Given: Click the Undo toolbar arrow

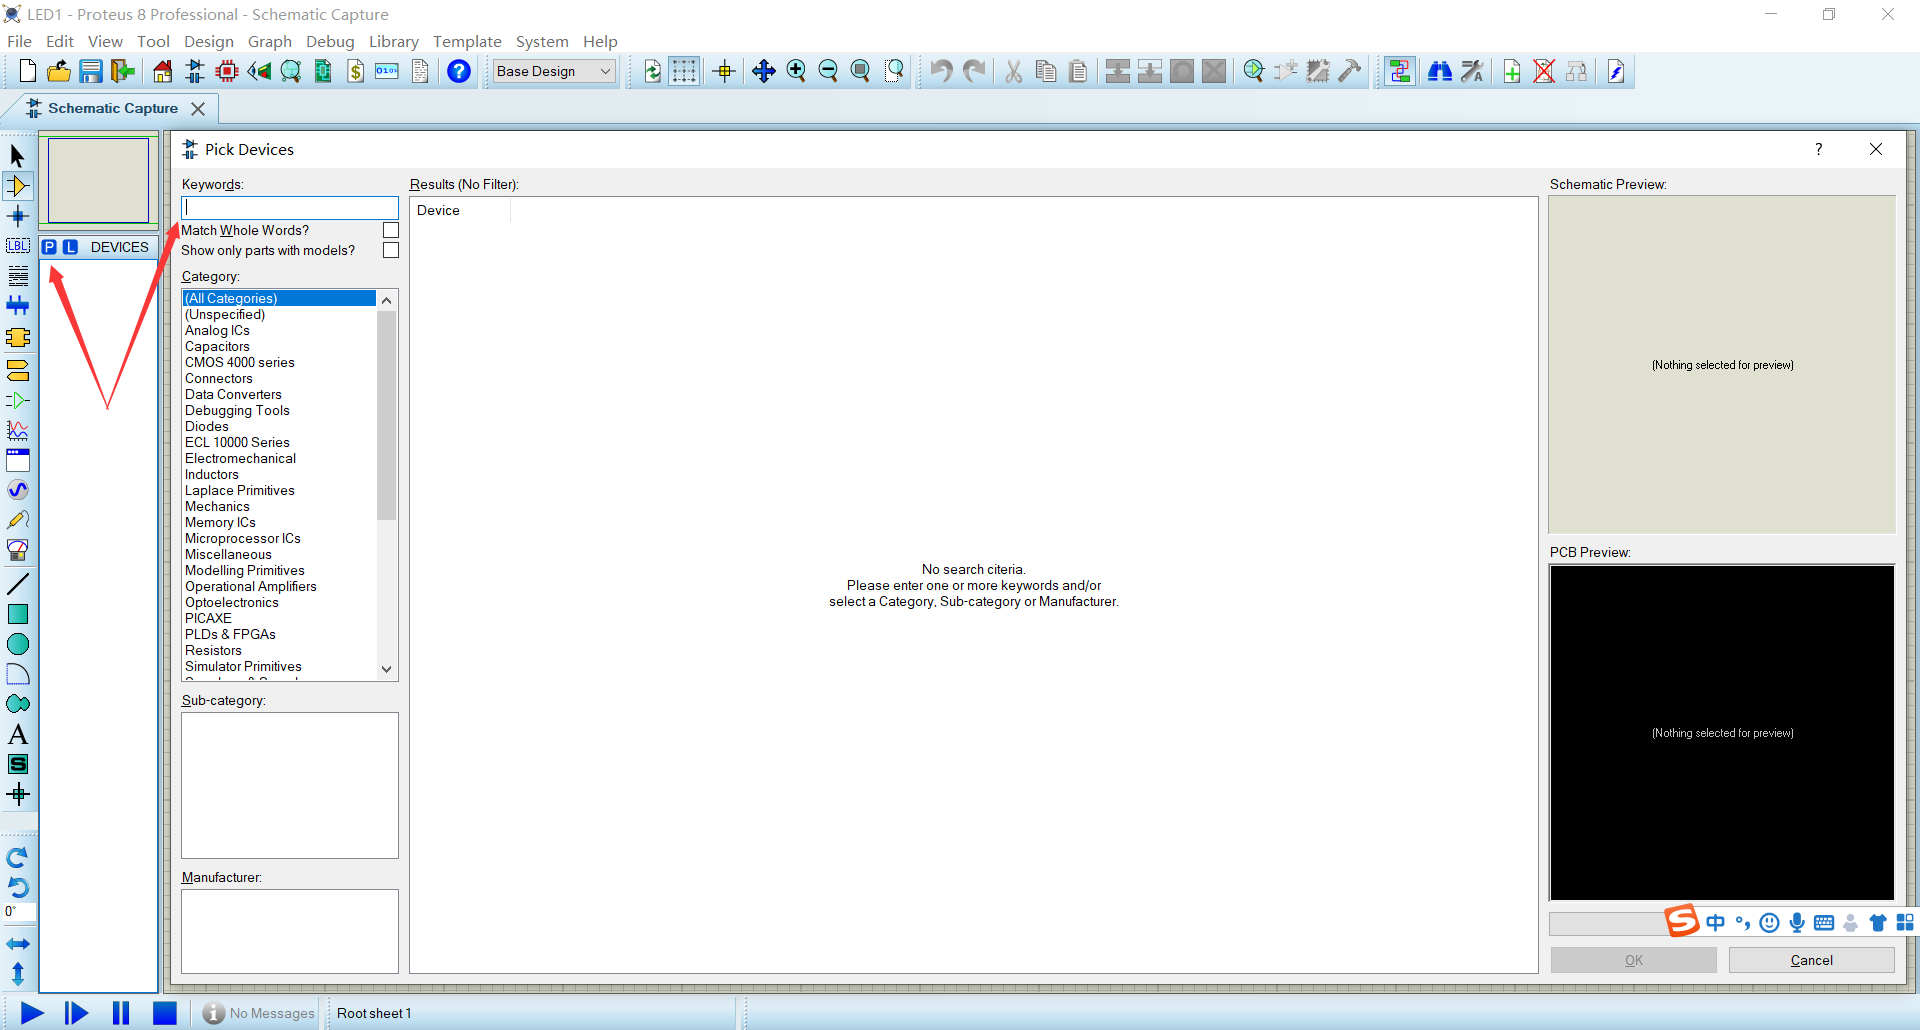Looking at the screenshot, I should coord(941,71).
